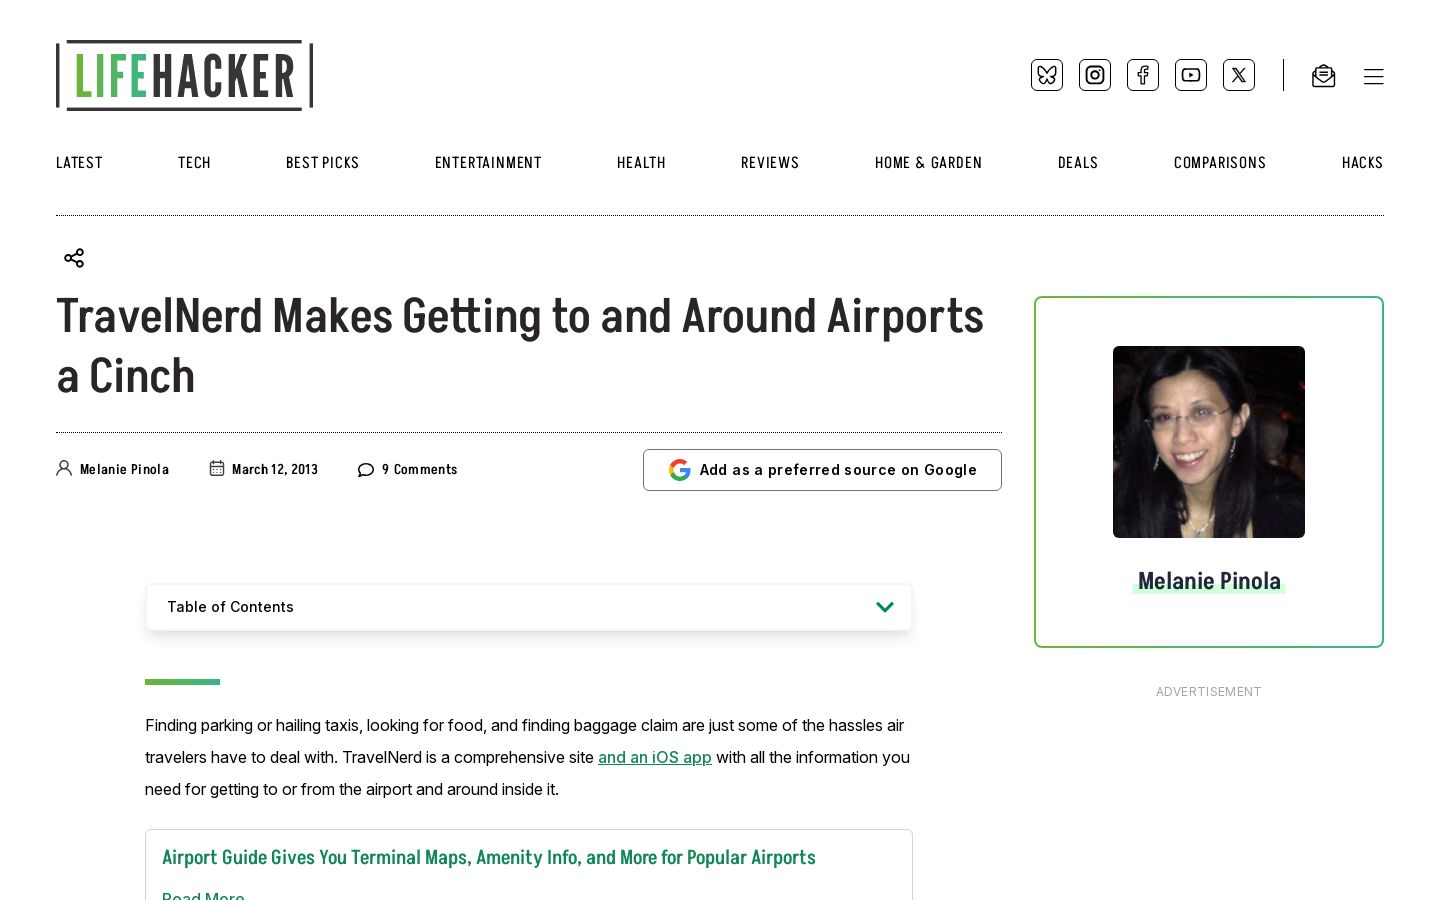Image resolution: width=1440 pixels, height=900 pixels.
Task: Open the Comparisons section
Action: click(x=1220, y=163)
